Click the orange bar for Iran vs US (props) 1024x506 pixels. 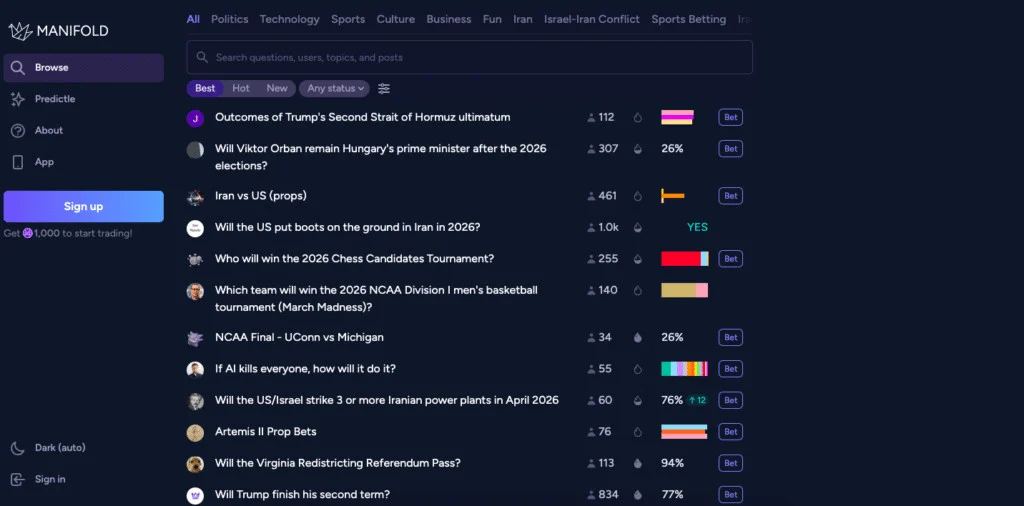673,196
